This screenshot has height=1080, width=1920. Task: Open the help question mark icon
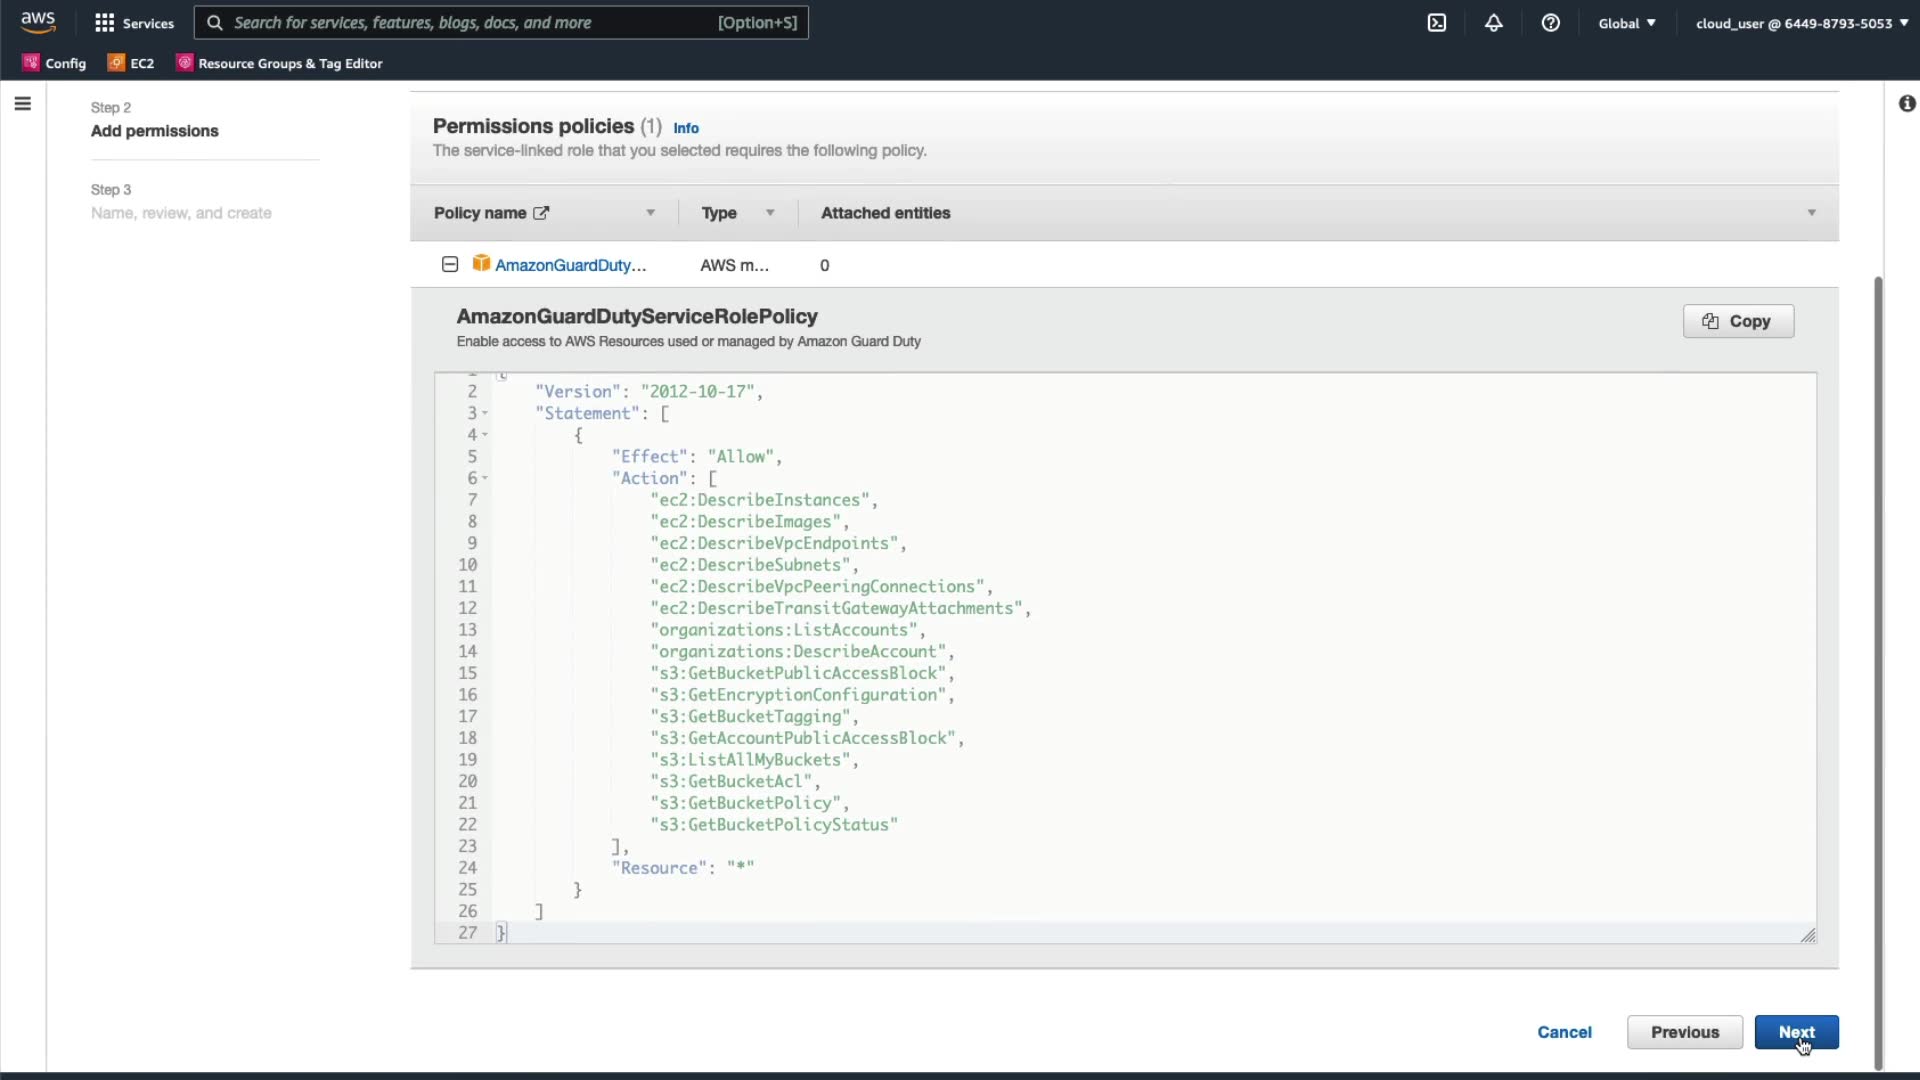coord(1550,23)
